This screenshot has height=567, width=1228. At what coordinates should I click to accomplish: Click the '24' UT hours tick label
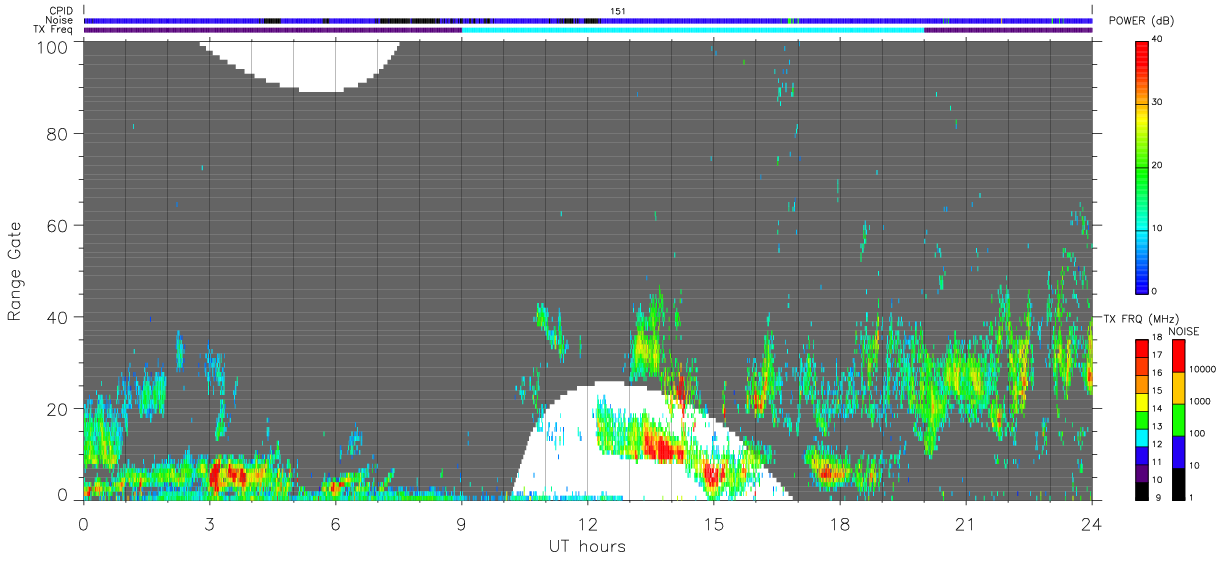tap(1091, 524)
